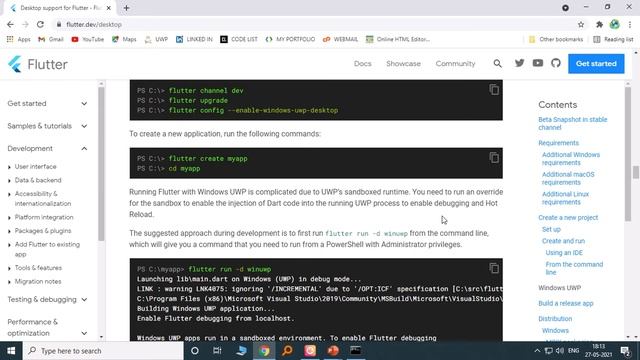Copy the flutter run -d winuwp code block

click(494, 268)
